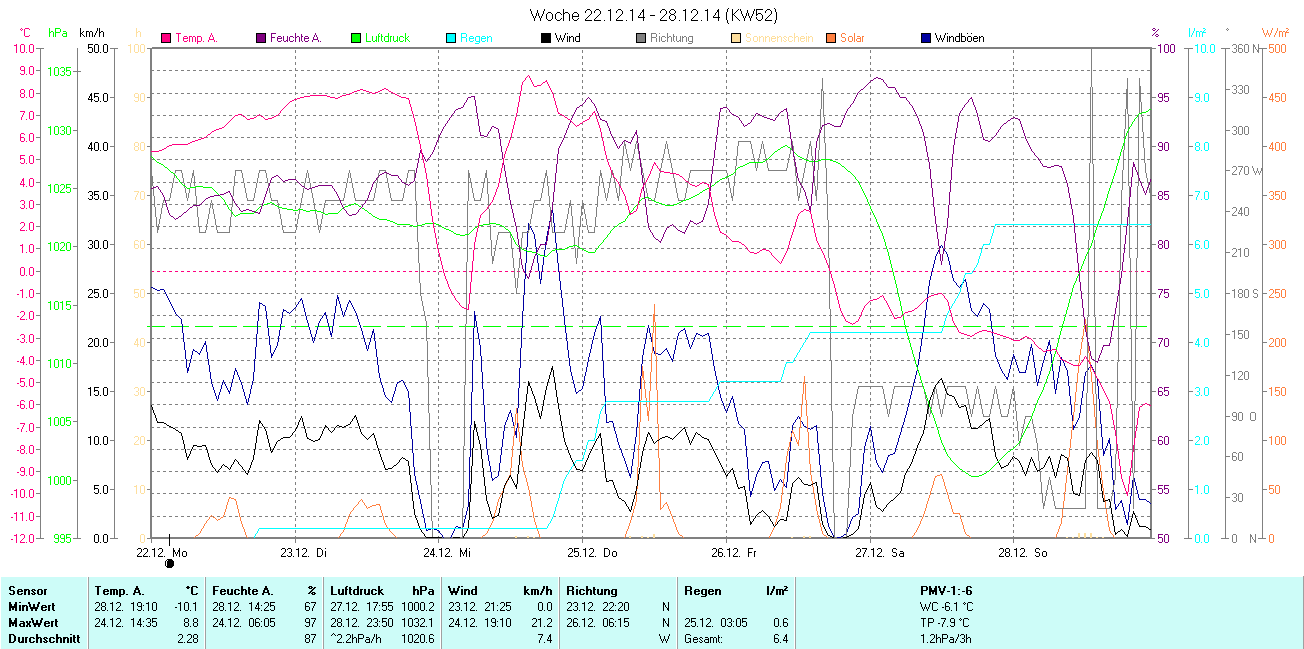This screenshot has height=649, width=1304.
Task: Pick the gray Richtung legend swatch
Action: click(x=641, y=39)
